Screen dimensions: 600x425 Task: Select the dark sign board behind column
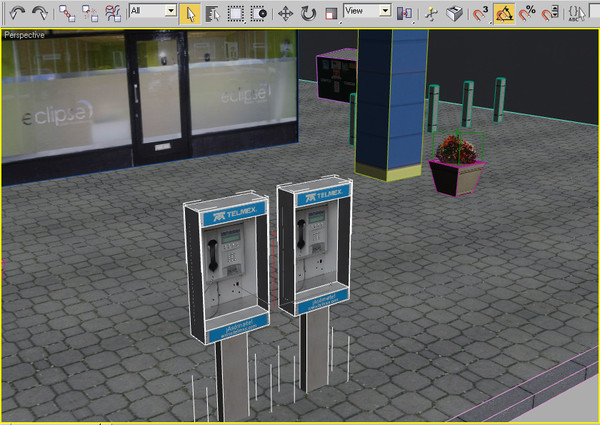pyautogui.click(x=335, y=77)
